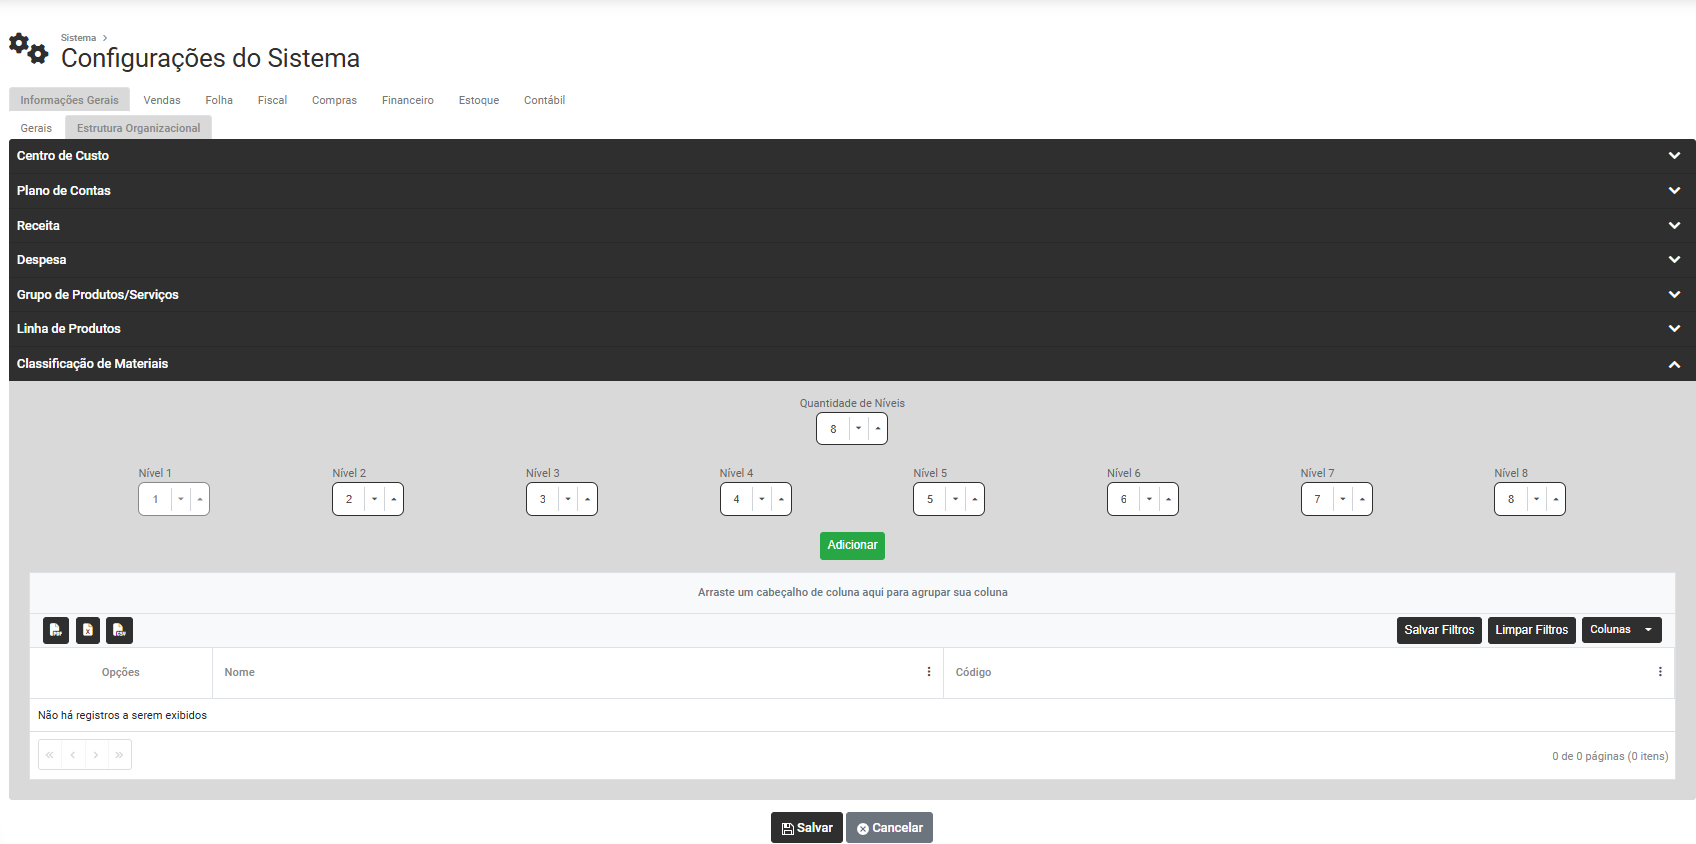Save settings with the Salvar button

(807, 828)
